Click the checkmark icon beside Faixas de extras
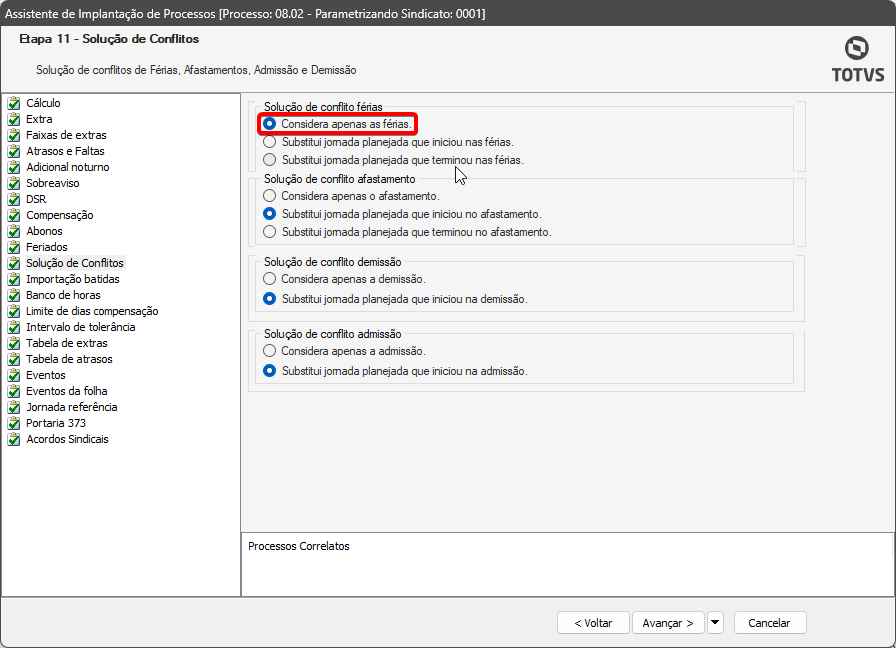This screenshot has height=648, width=896. (14, 135)
